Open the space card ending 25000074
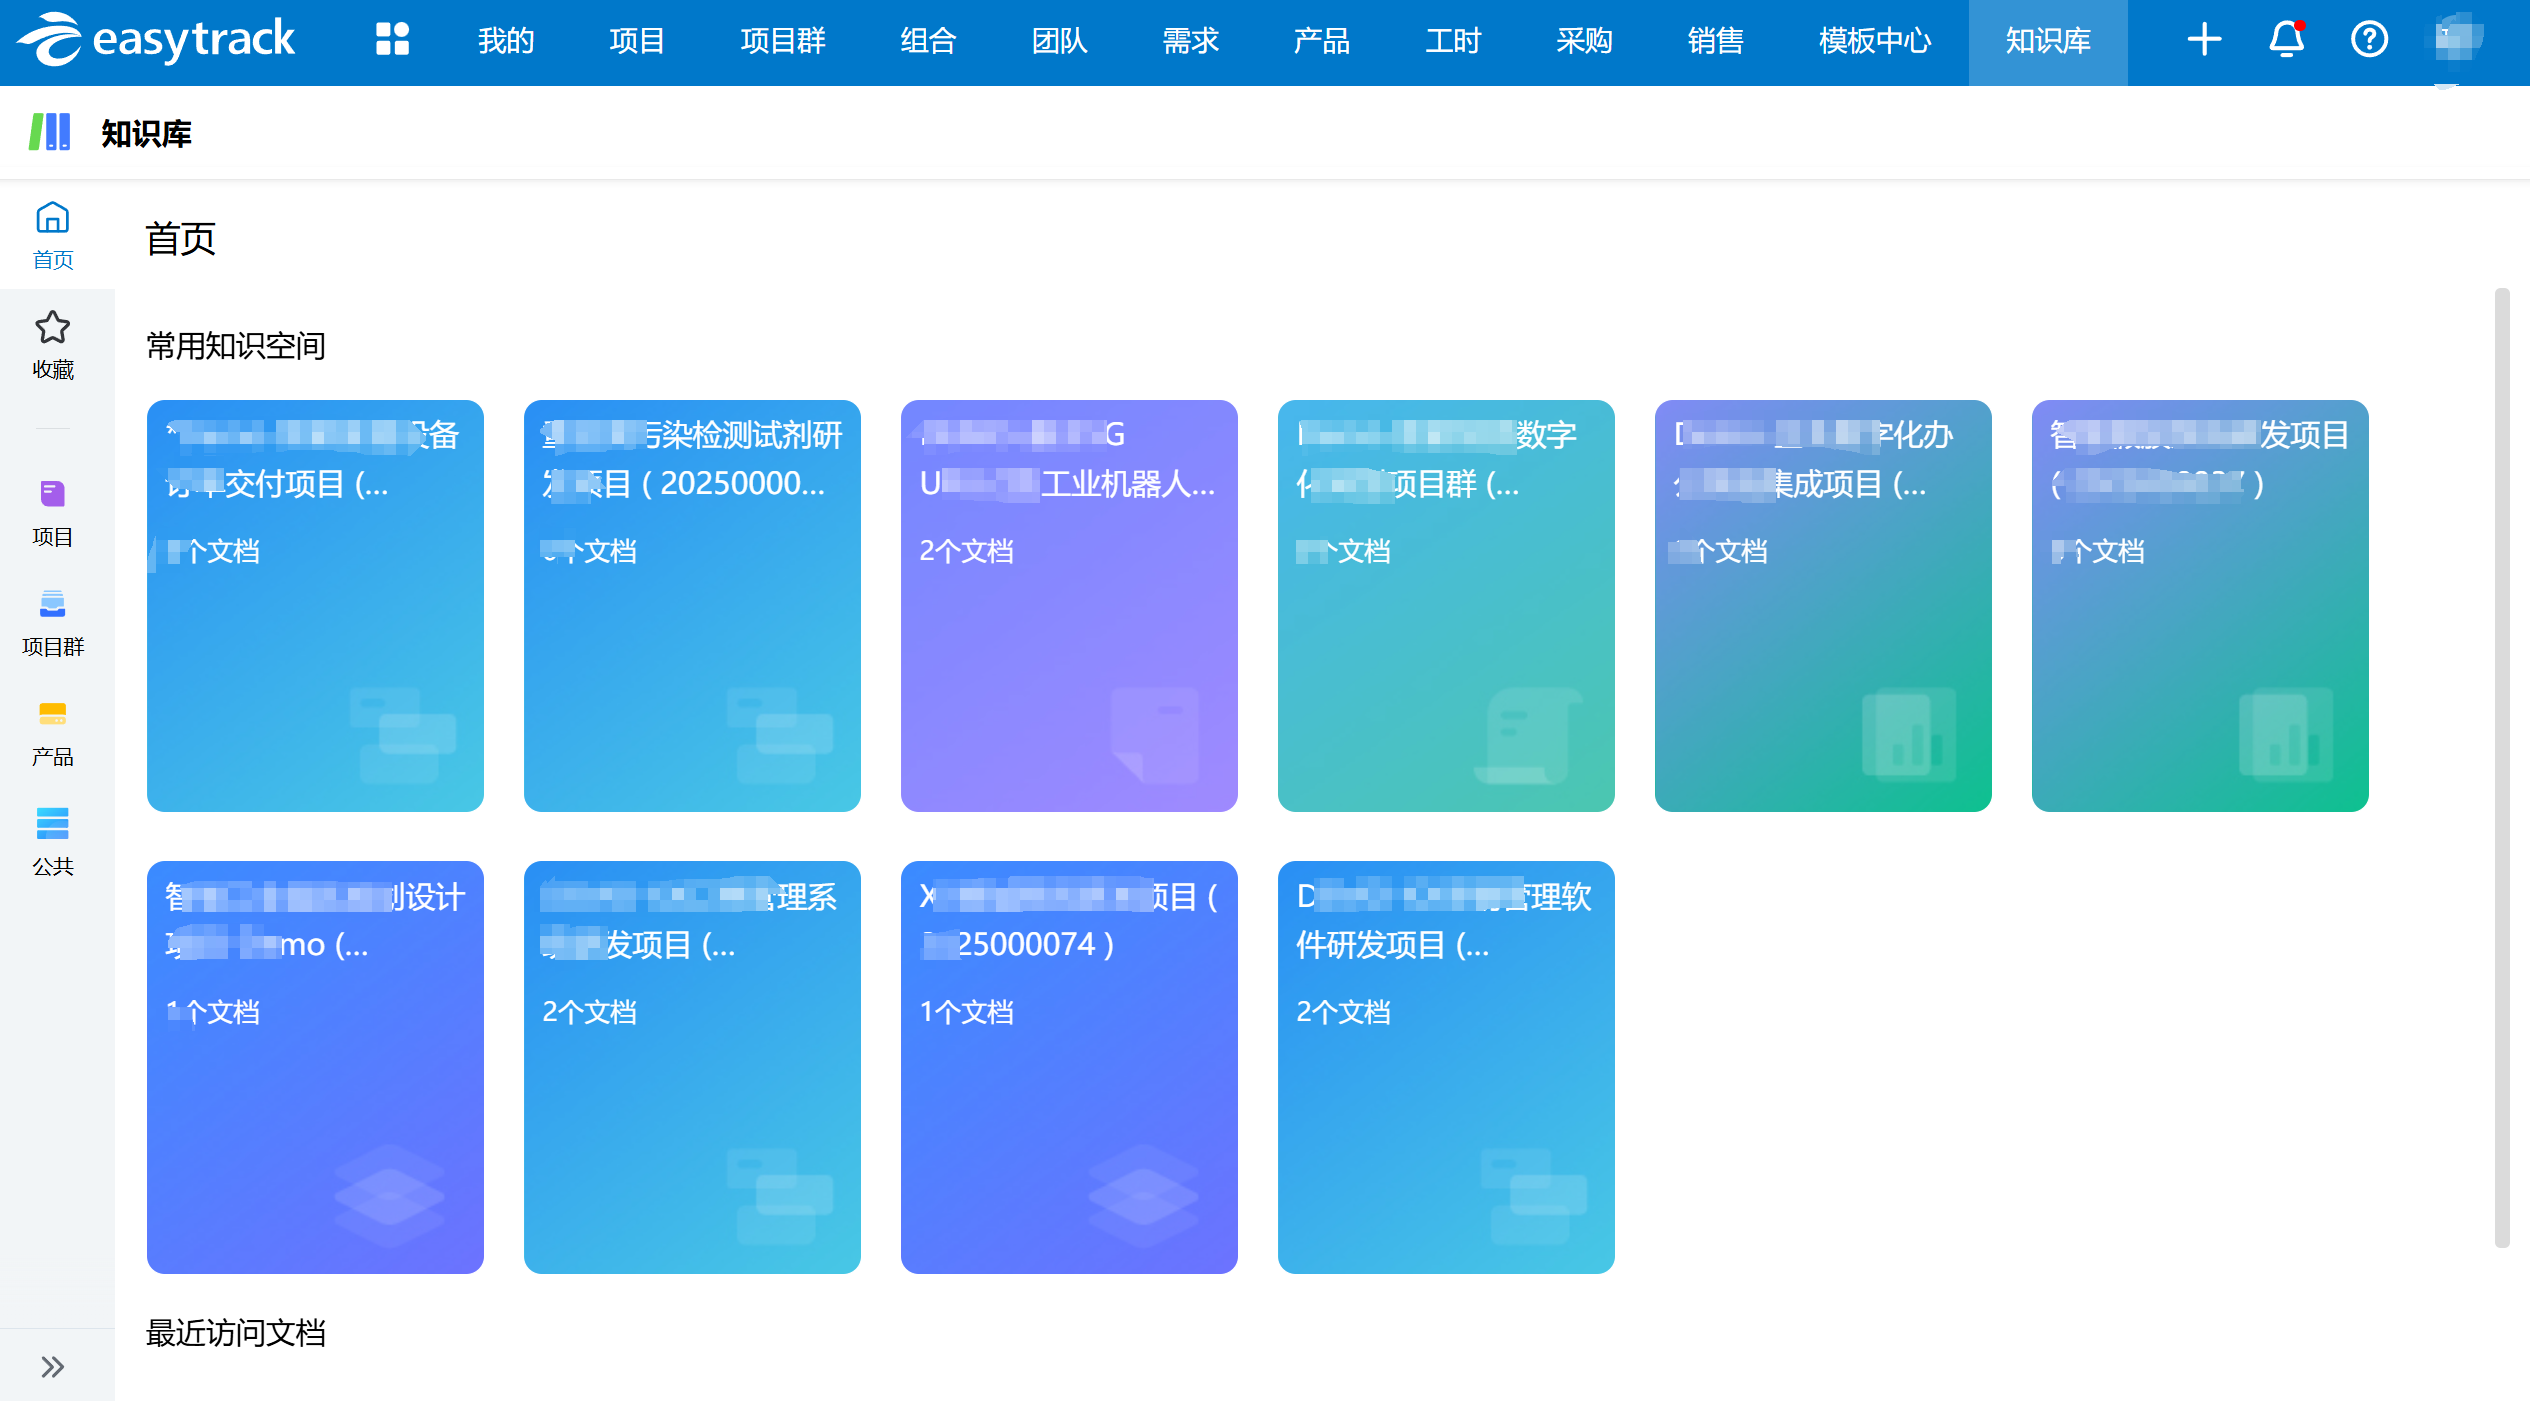 tap(1068, 1066)
